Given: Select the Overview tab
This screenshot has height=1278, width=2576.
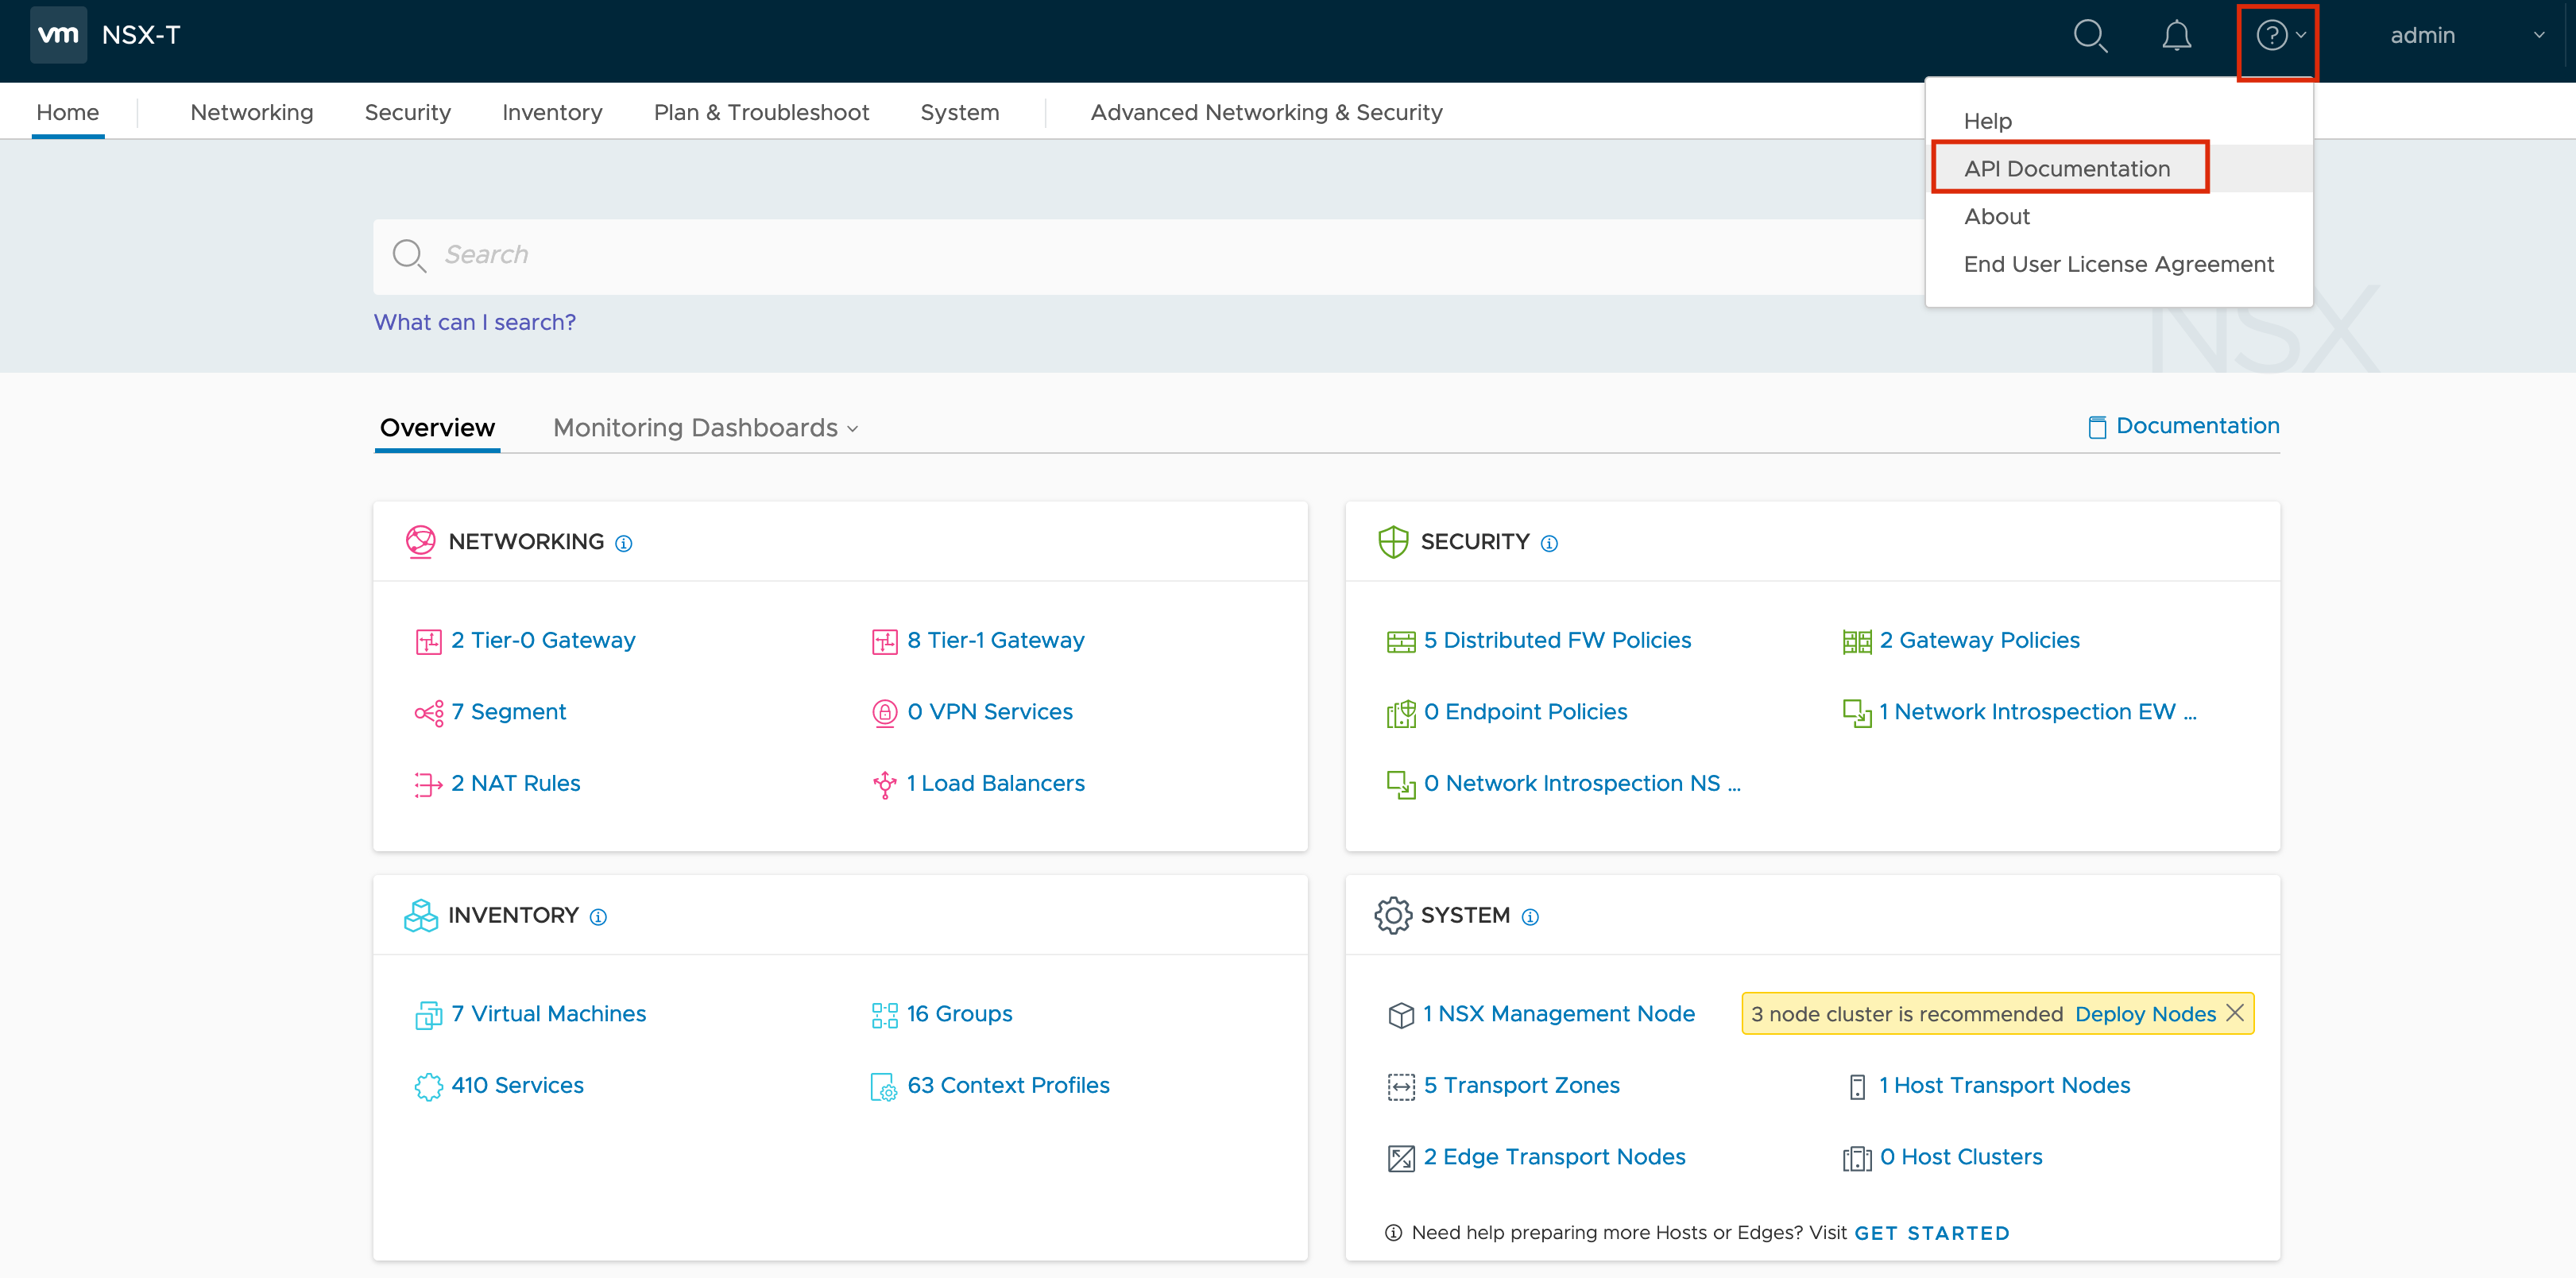Looking at the screenshot, I should [x=437, y=428].
